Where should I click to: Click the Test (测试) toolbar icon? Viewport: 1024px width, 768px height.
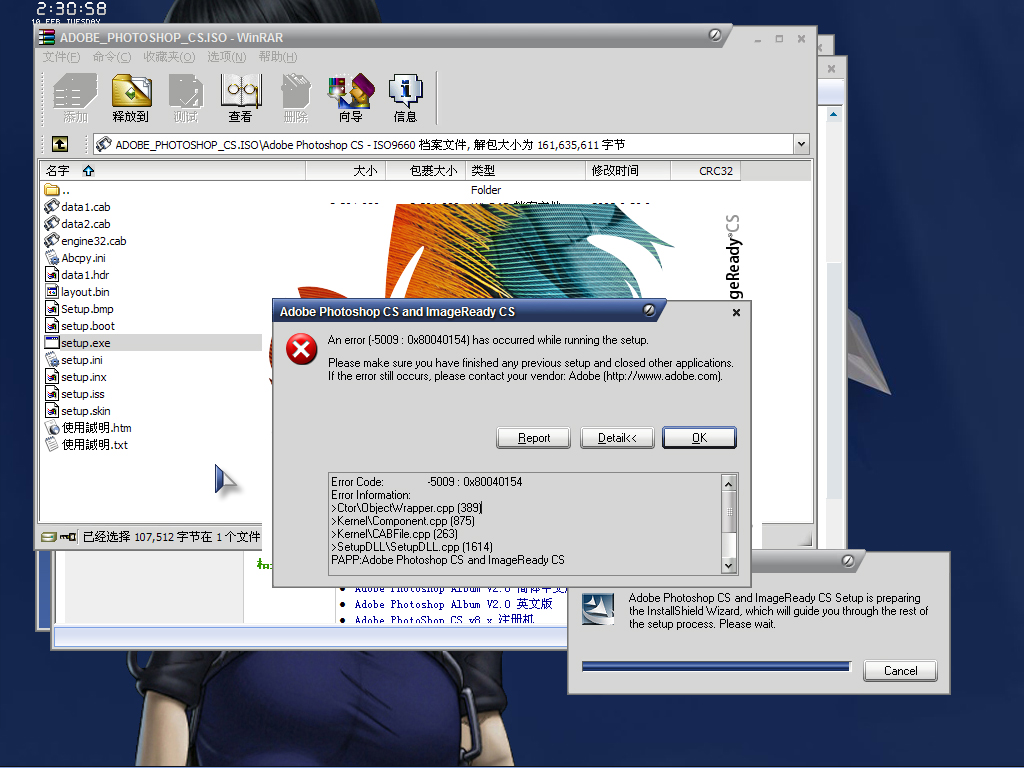pyautogui.click(x=185, y=98)
